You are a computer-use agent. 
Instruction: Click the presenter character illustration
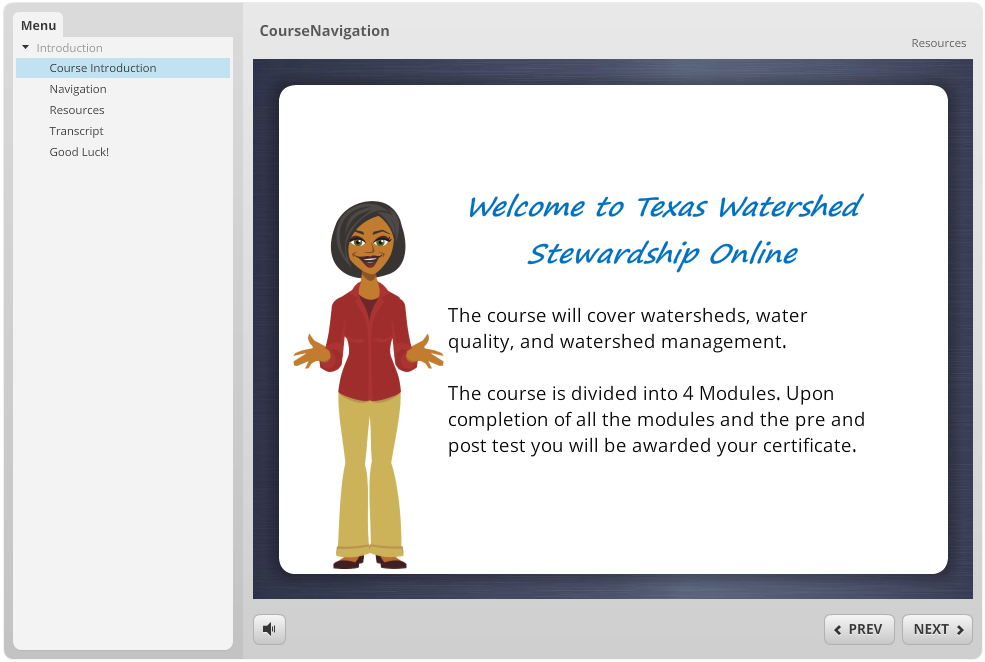[x=369, y=385]
